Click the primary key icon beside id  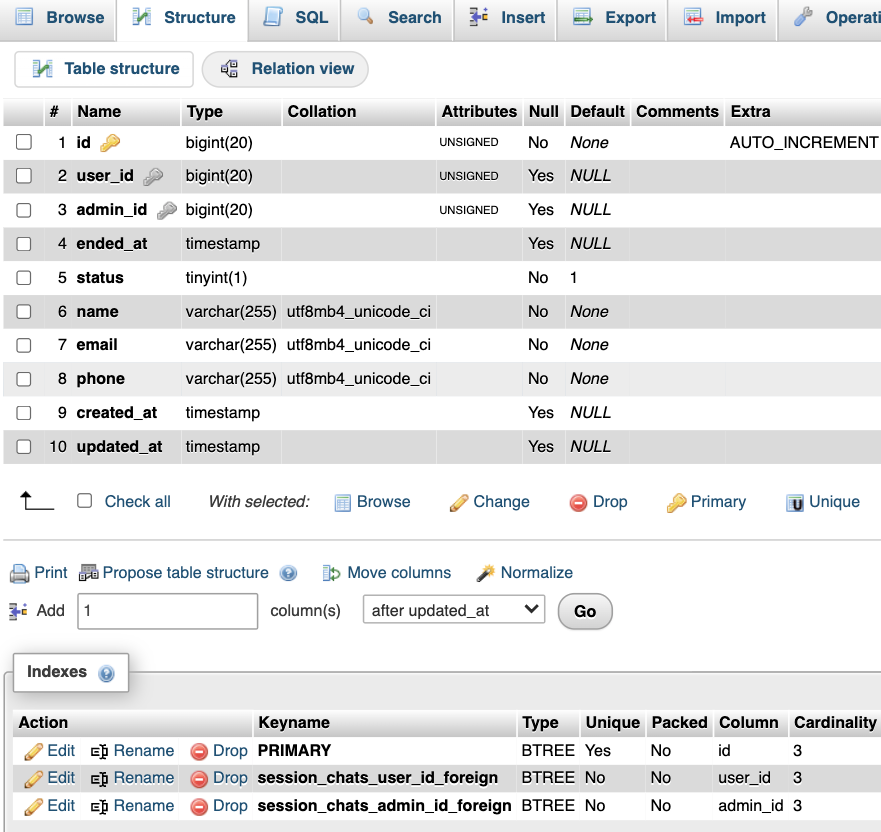[110, 143]
